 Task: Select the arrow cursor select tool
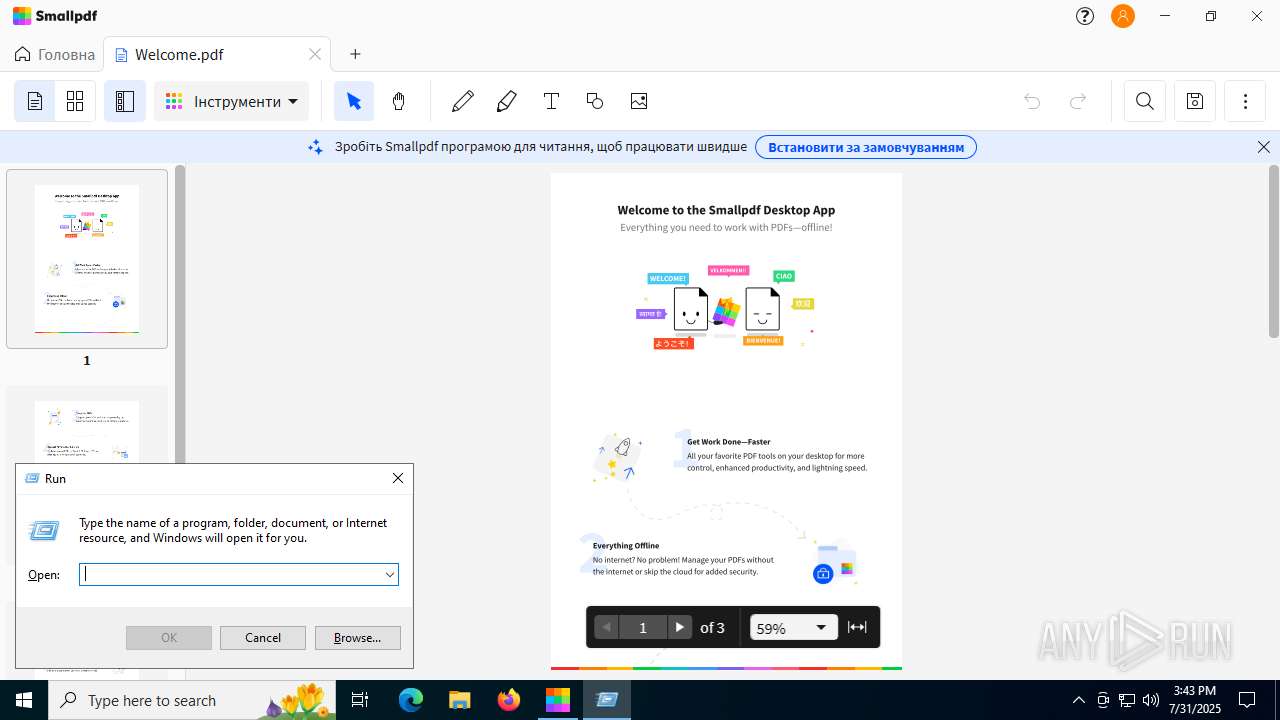(354, 101)
